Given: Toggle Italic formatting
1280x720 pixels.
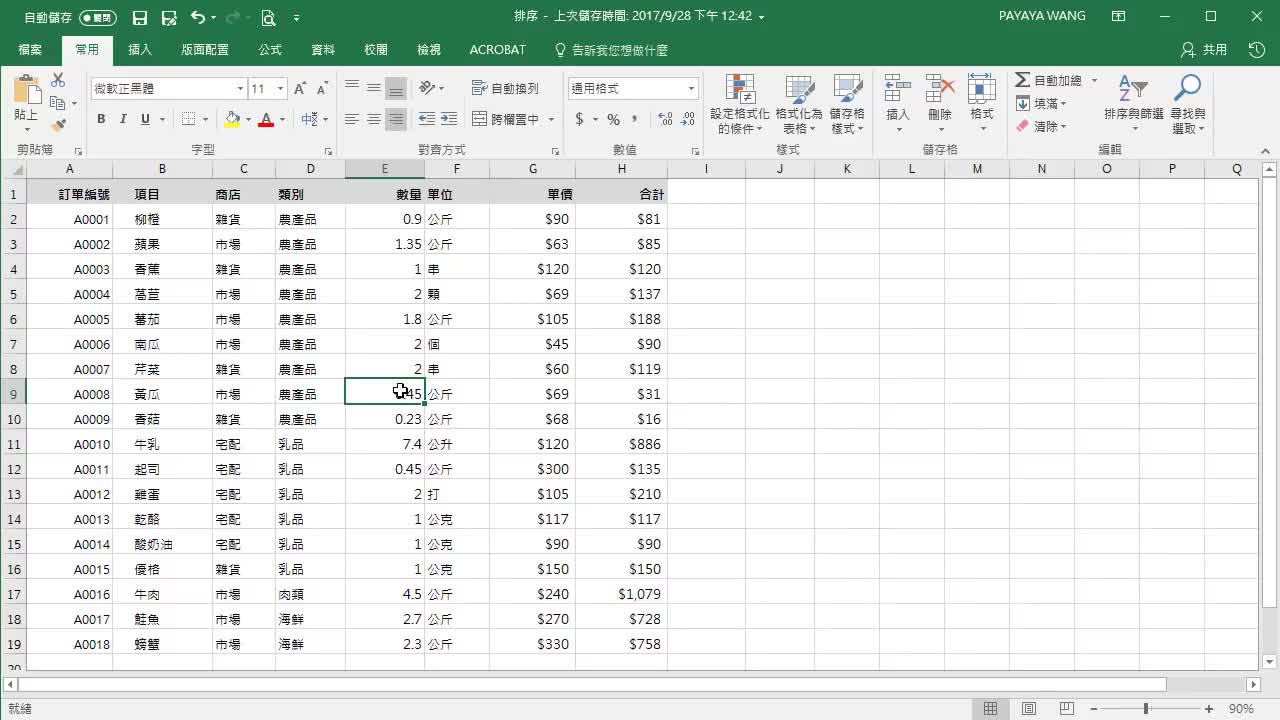Looking at the screenshot, I should click(x=123, y=119).
